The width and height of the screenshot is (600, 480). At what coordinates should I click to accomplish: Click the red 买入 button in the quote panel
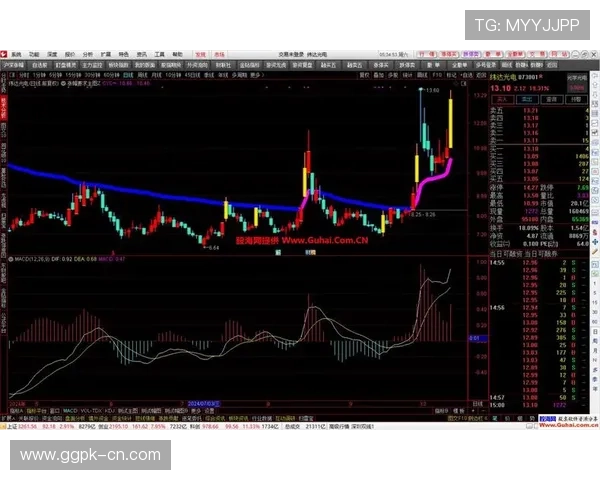pos(502,100)
